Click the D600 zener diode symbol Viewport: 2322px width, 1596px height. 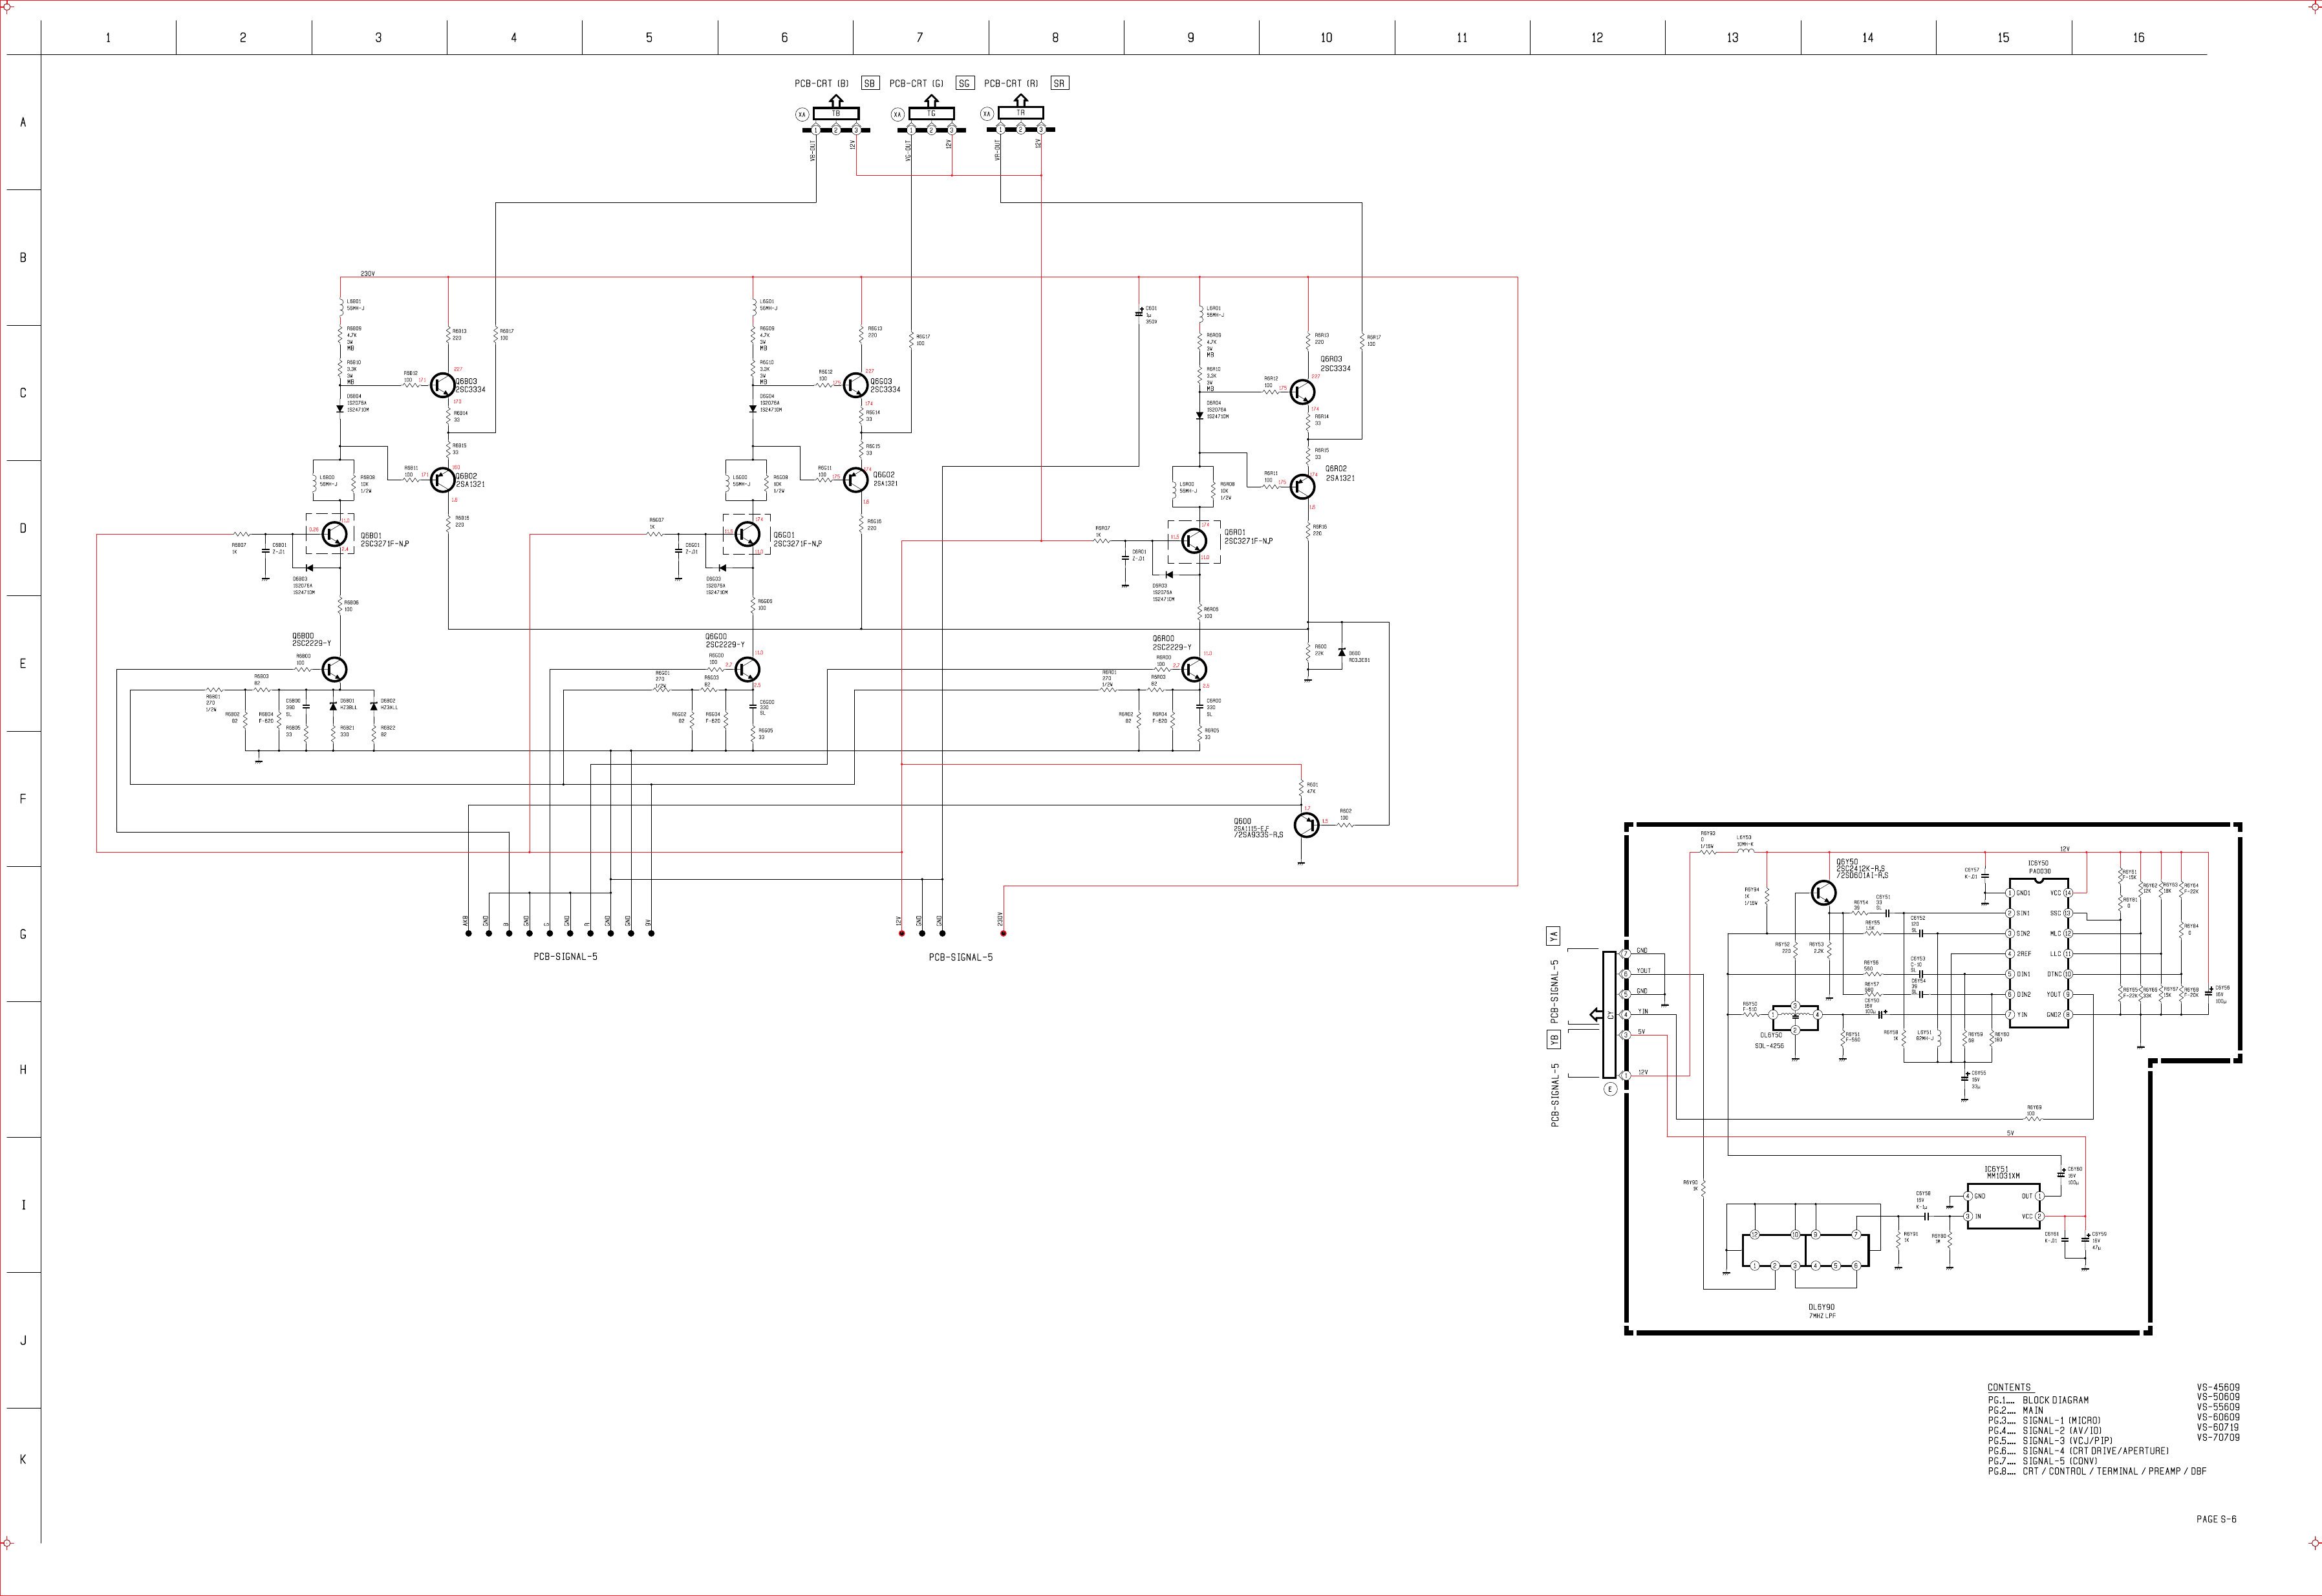[1341, 653]
